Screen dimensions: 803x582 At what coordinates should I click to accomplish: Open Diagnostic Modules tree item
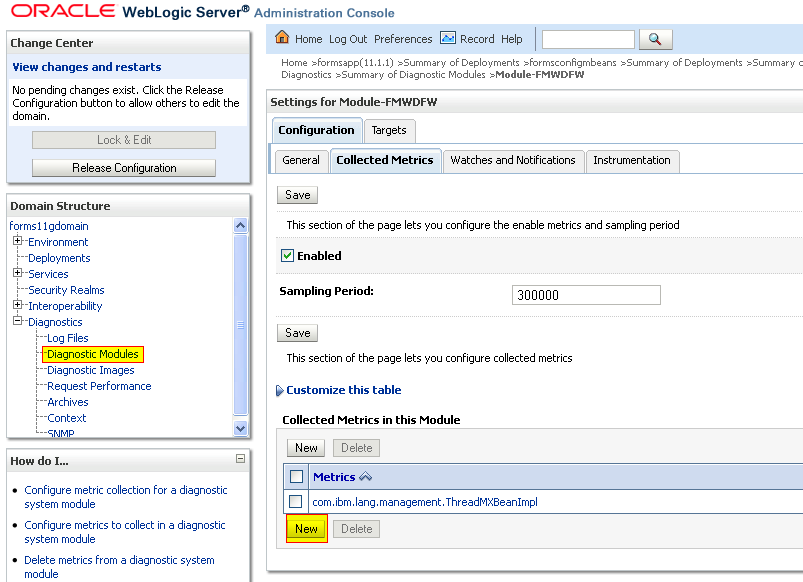93,354
